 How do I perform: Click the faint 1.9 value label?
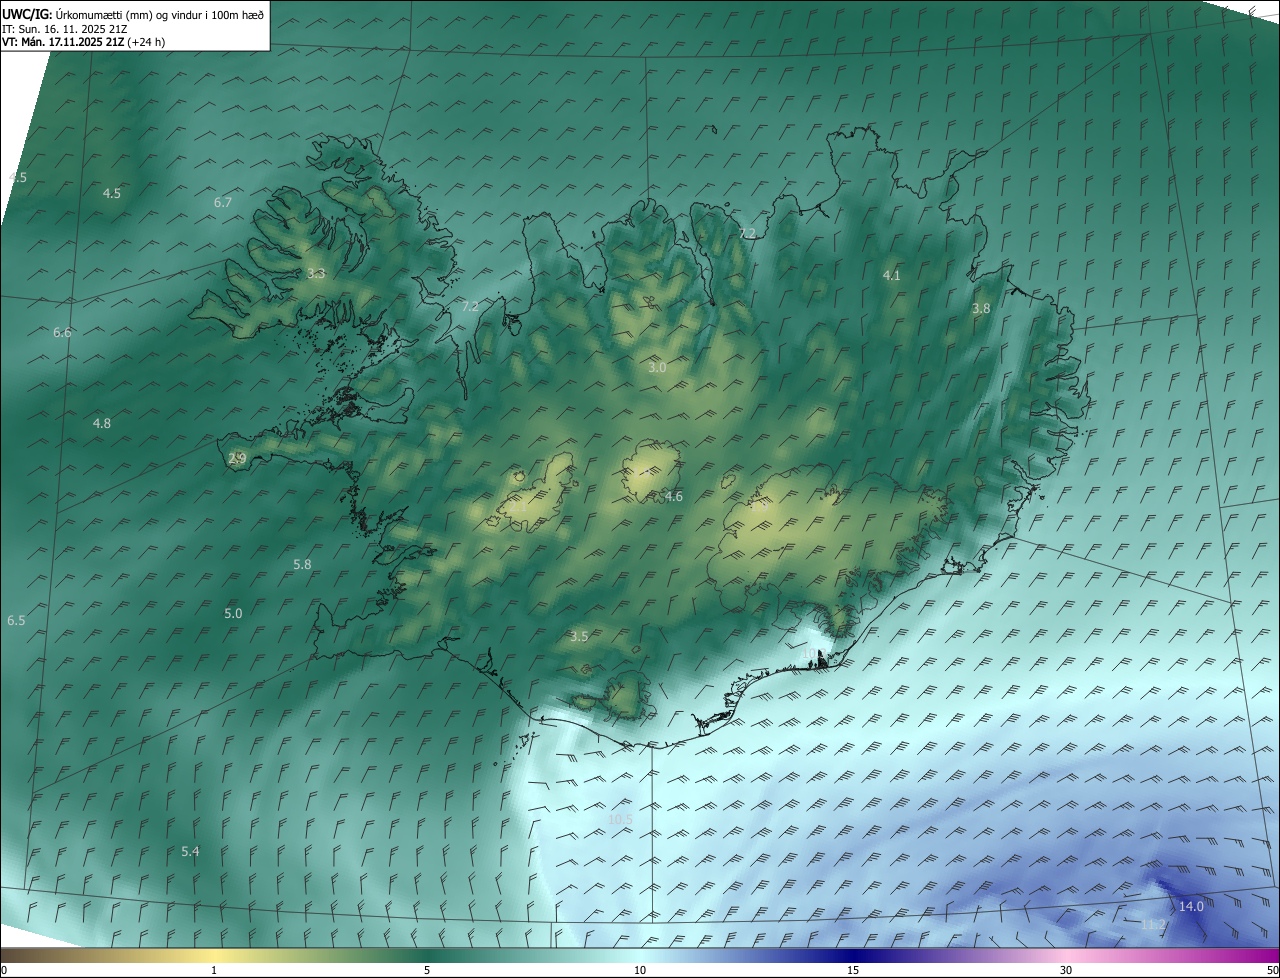point(761,505)
